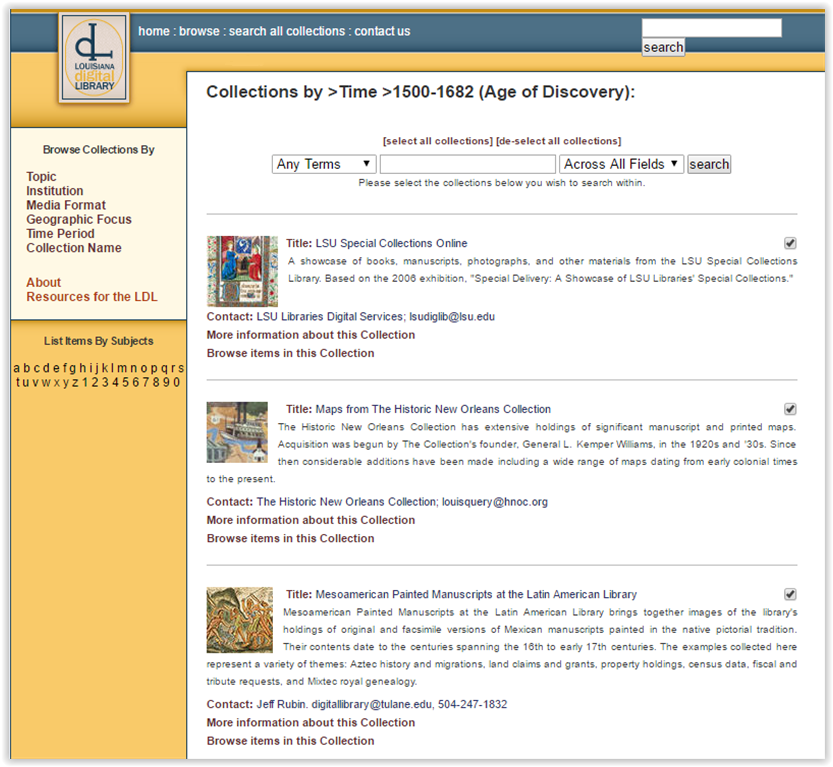
Task: Open Resources for the LDL
Action: 92,297
